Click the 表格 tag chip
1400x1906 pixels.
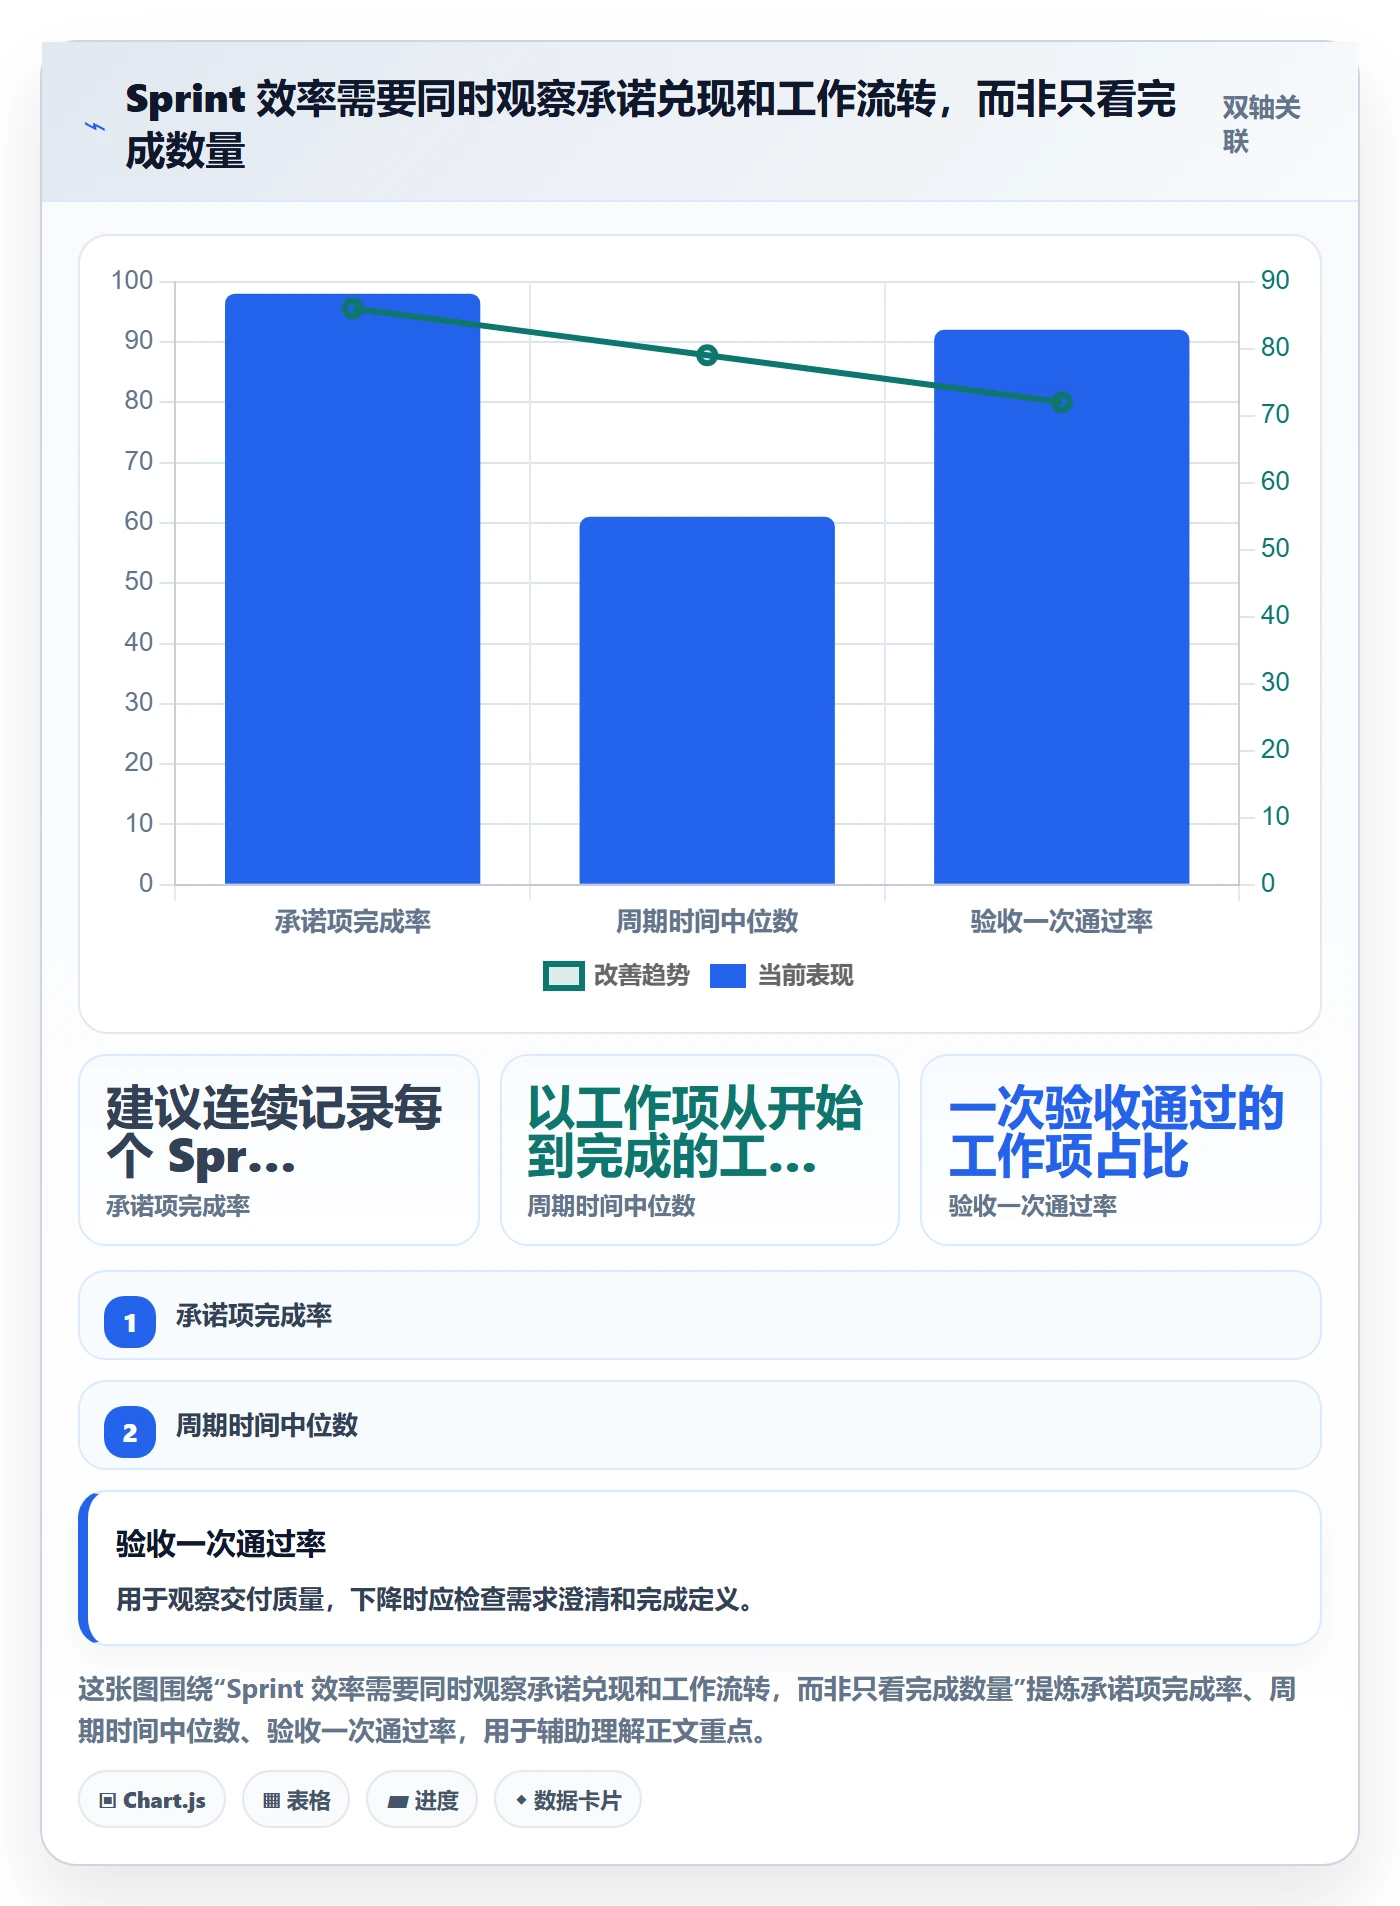coord(296,1800)
